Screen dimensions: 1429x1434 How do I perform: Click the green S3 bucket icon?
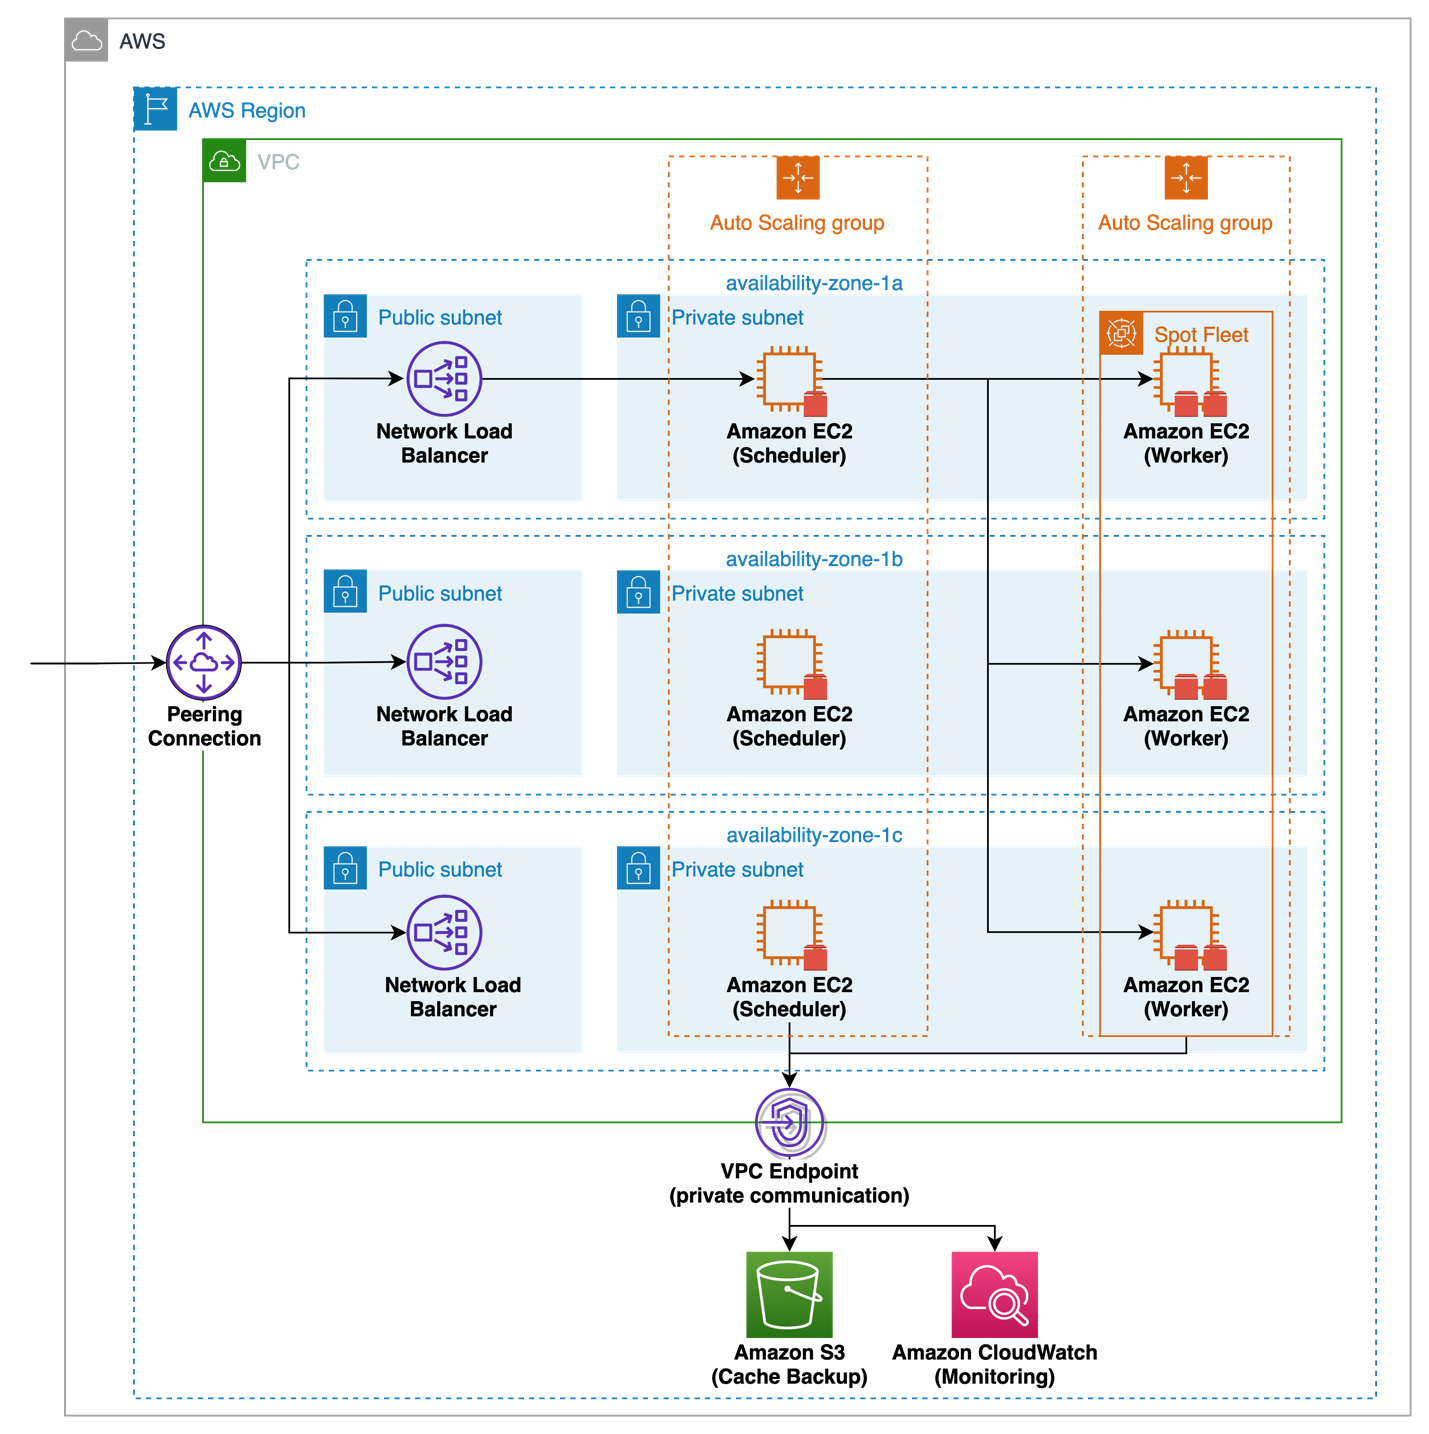[789, 1294]
